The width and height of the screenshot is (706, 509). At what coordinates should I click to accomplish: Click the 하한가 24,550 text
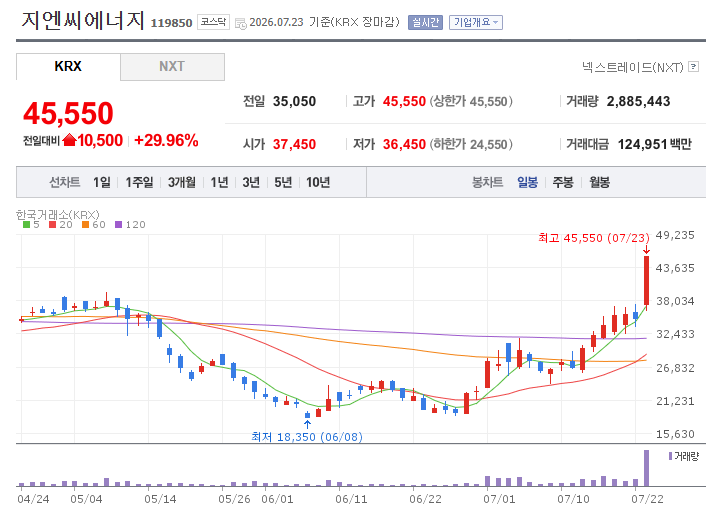[x=471, y=144]
